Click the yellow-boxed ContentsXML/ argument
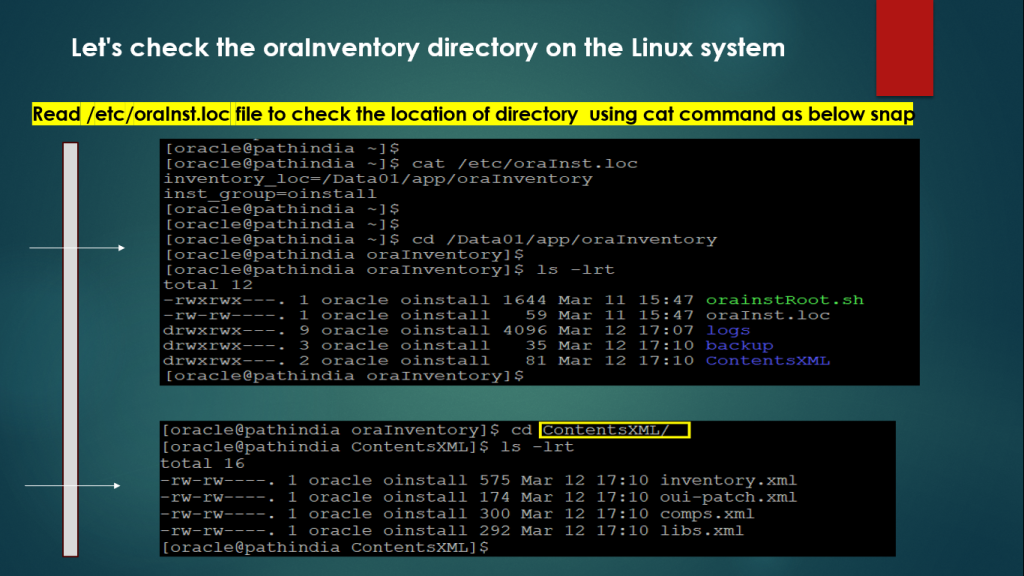 tap(615, 430)
